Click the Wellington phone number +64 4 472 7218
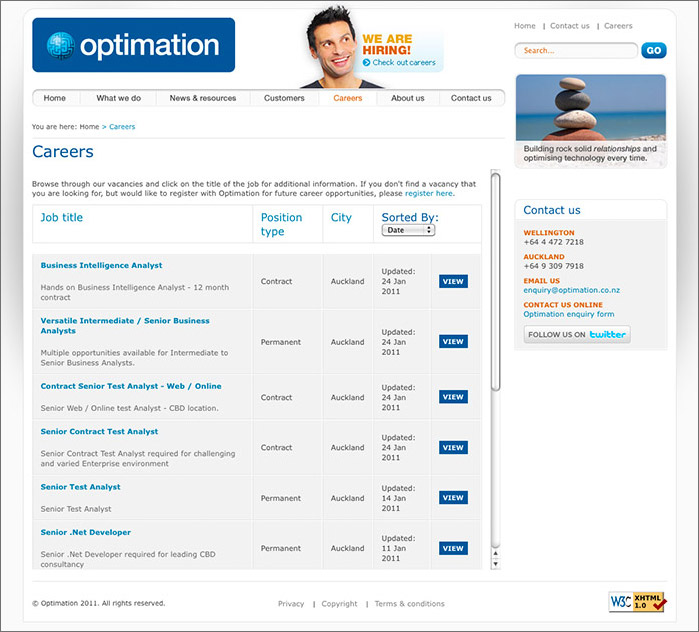Image resolution: width=699 pixels, height=632 pixels. pos(553,242)
